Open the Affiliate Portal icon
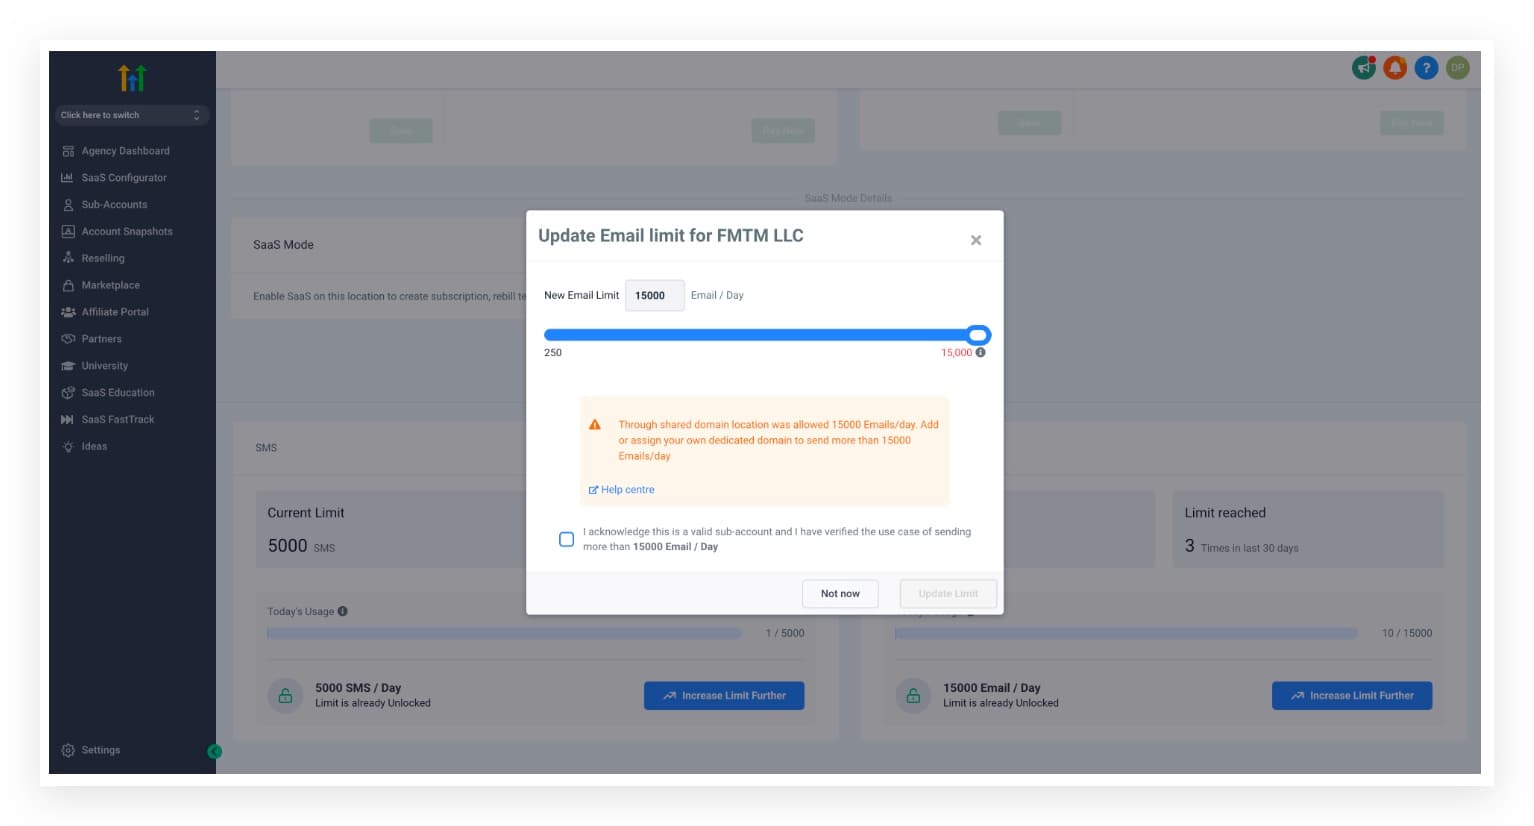 [67, 312]
